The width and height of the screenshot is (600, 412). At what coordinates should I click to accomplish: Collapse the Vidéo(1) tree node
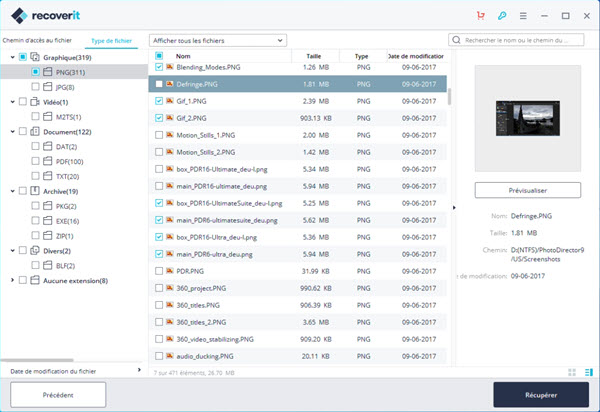tap(12, 102)
